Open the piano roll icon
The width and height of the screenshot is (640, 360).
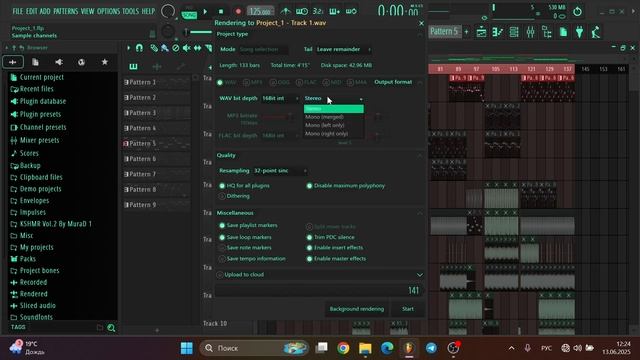click(x=498, y=32)
